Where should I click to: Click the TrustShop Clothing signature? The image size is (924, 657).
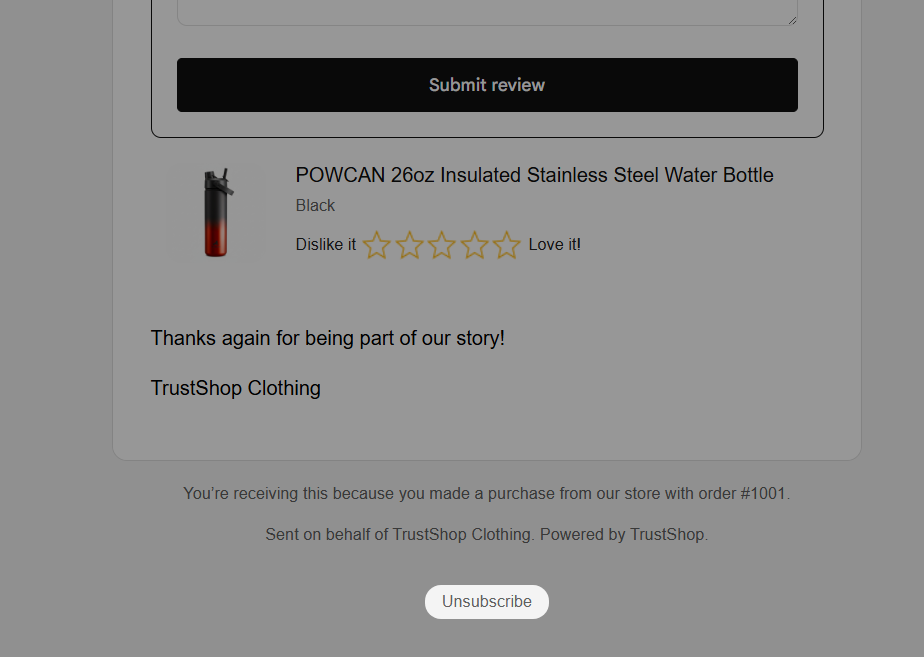[236, 388]
